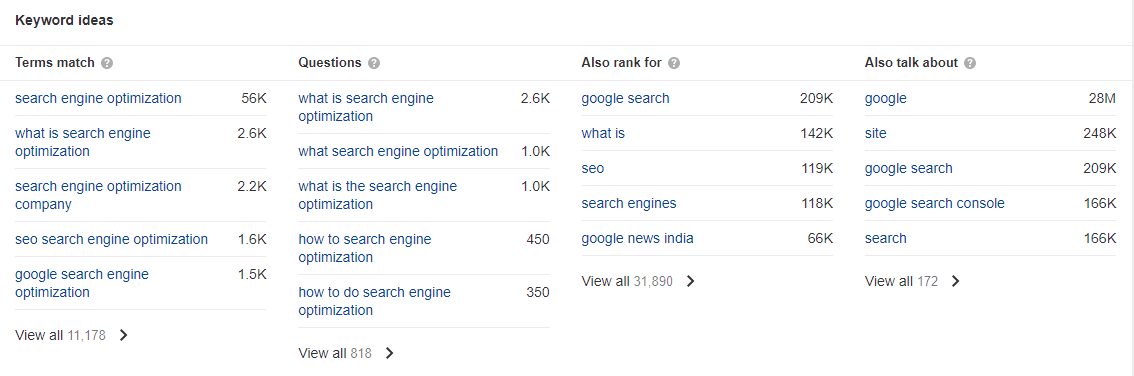Open 'google search console' keyword
Image resolution: width=1134 pixels, height=376 pixels.
pyautogui.click(x=934, y=203)
